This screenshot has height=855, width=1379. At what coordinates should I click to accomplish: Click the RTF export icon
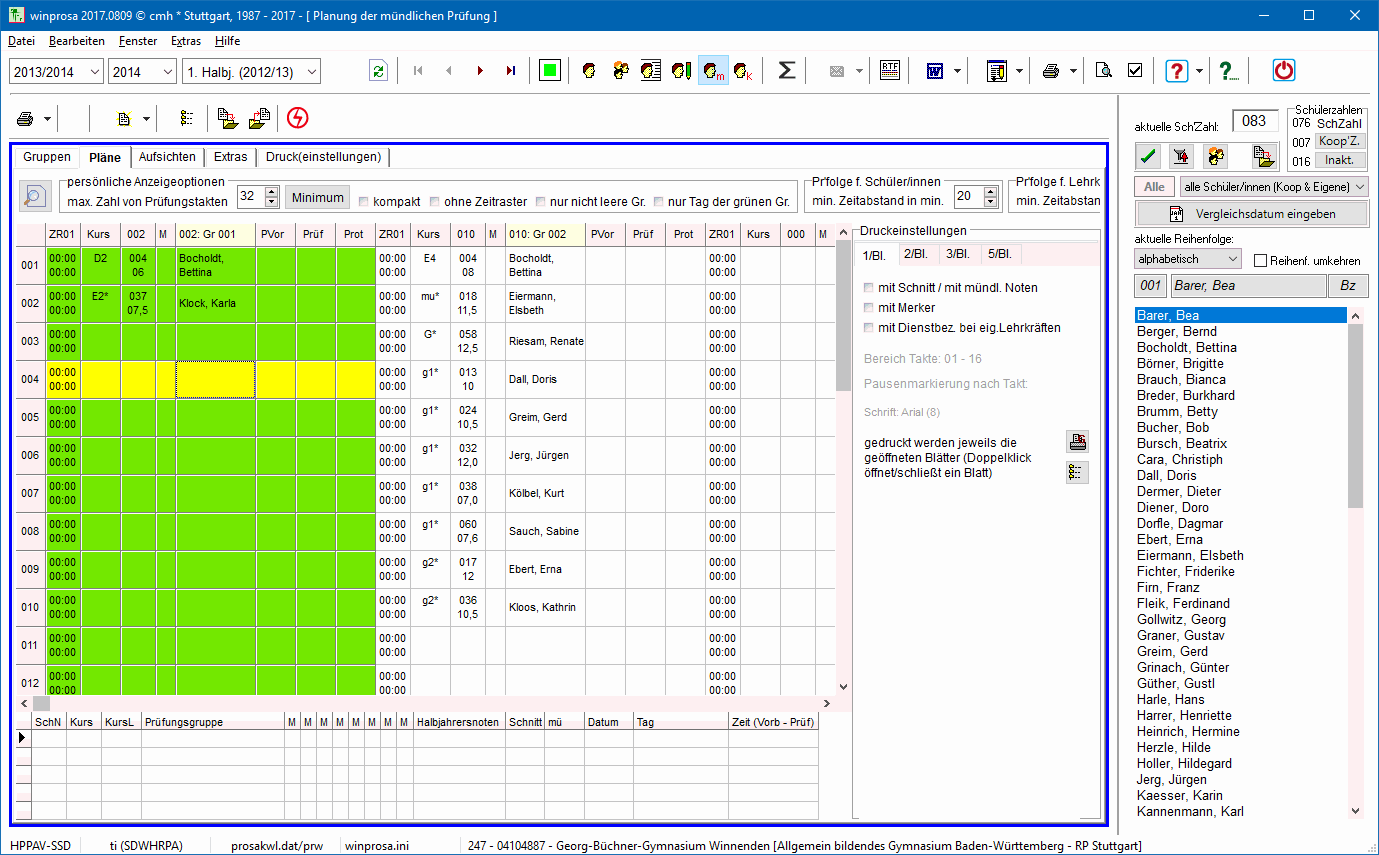[889, 70]
